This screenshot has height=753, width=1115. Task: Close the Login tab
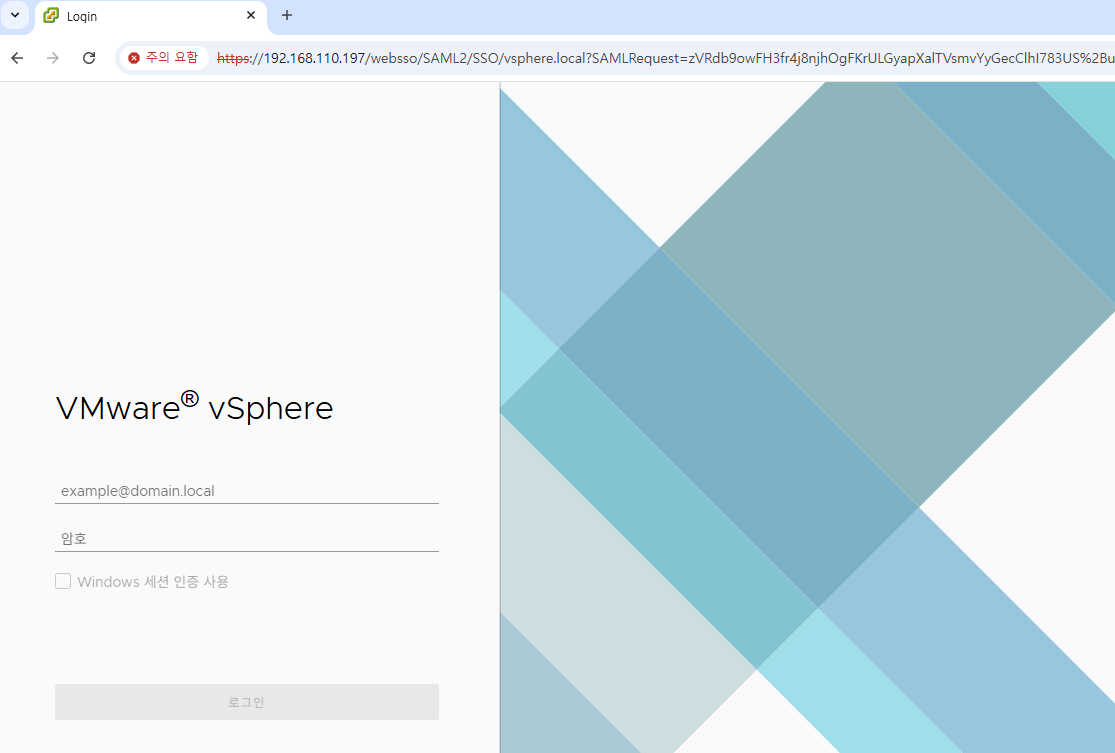point(251,15)
